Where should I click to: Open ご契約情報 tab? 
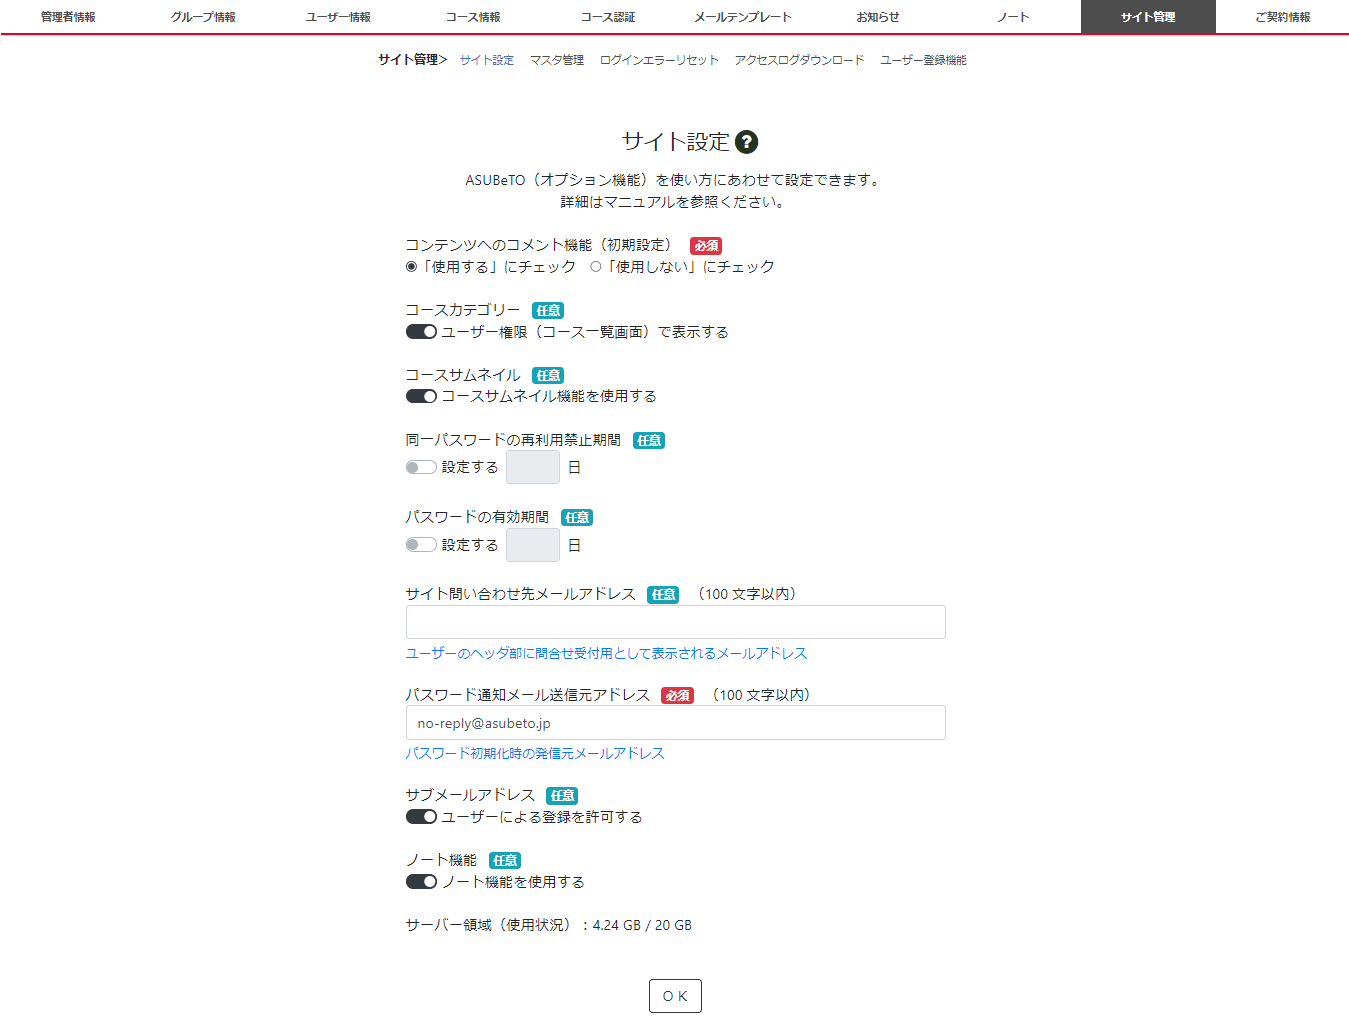1283,17
